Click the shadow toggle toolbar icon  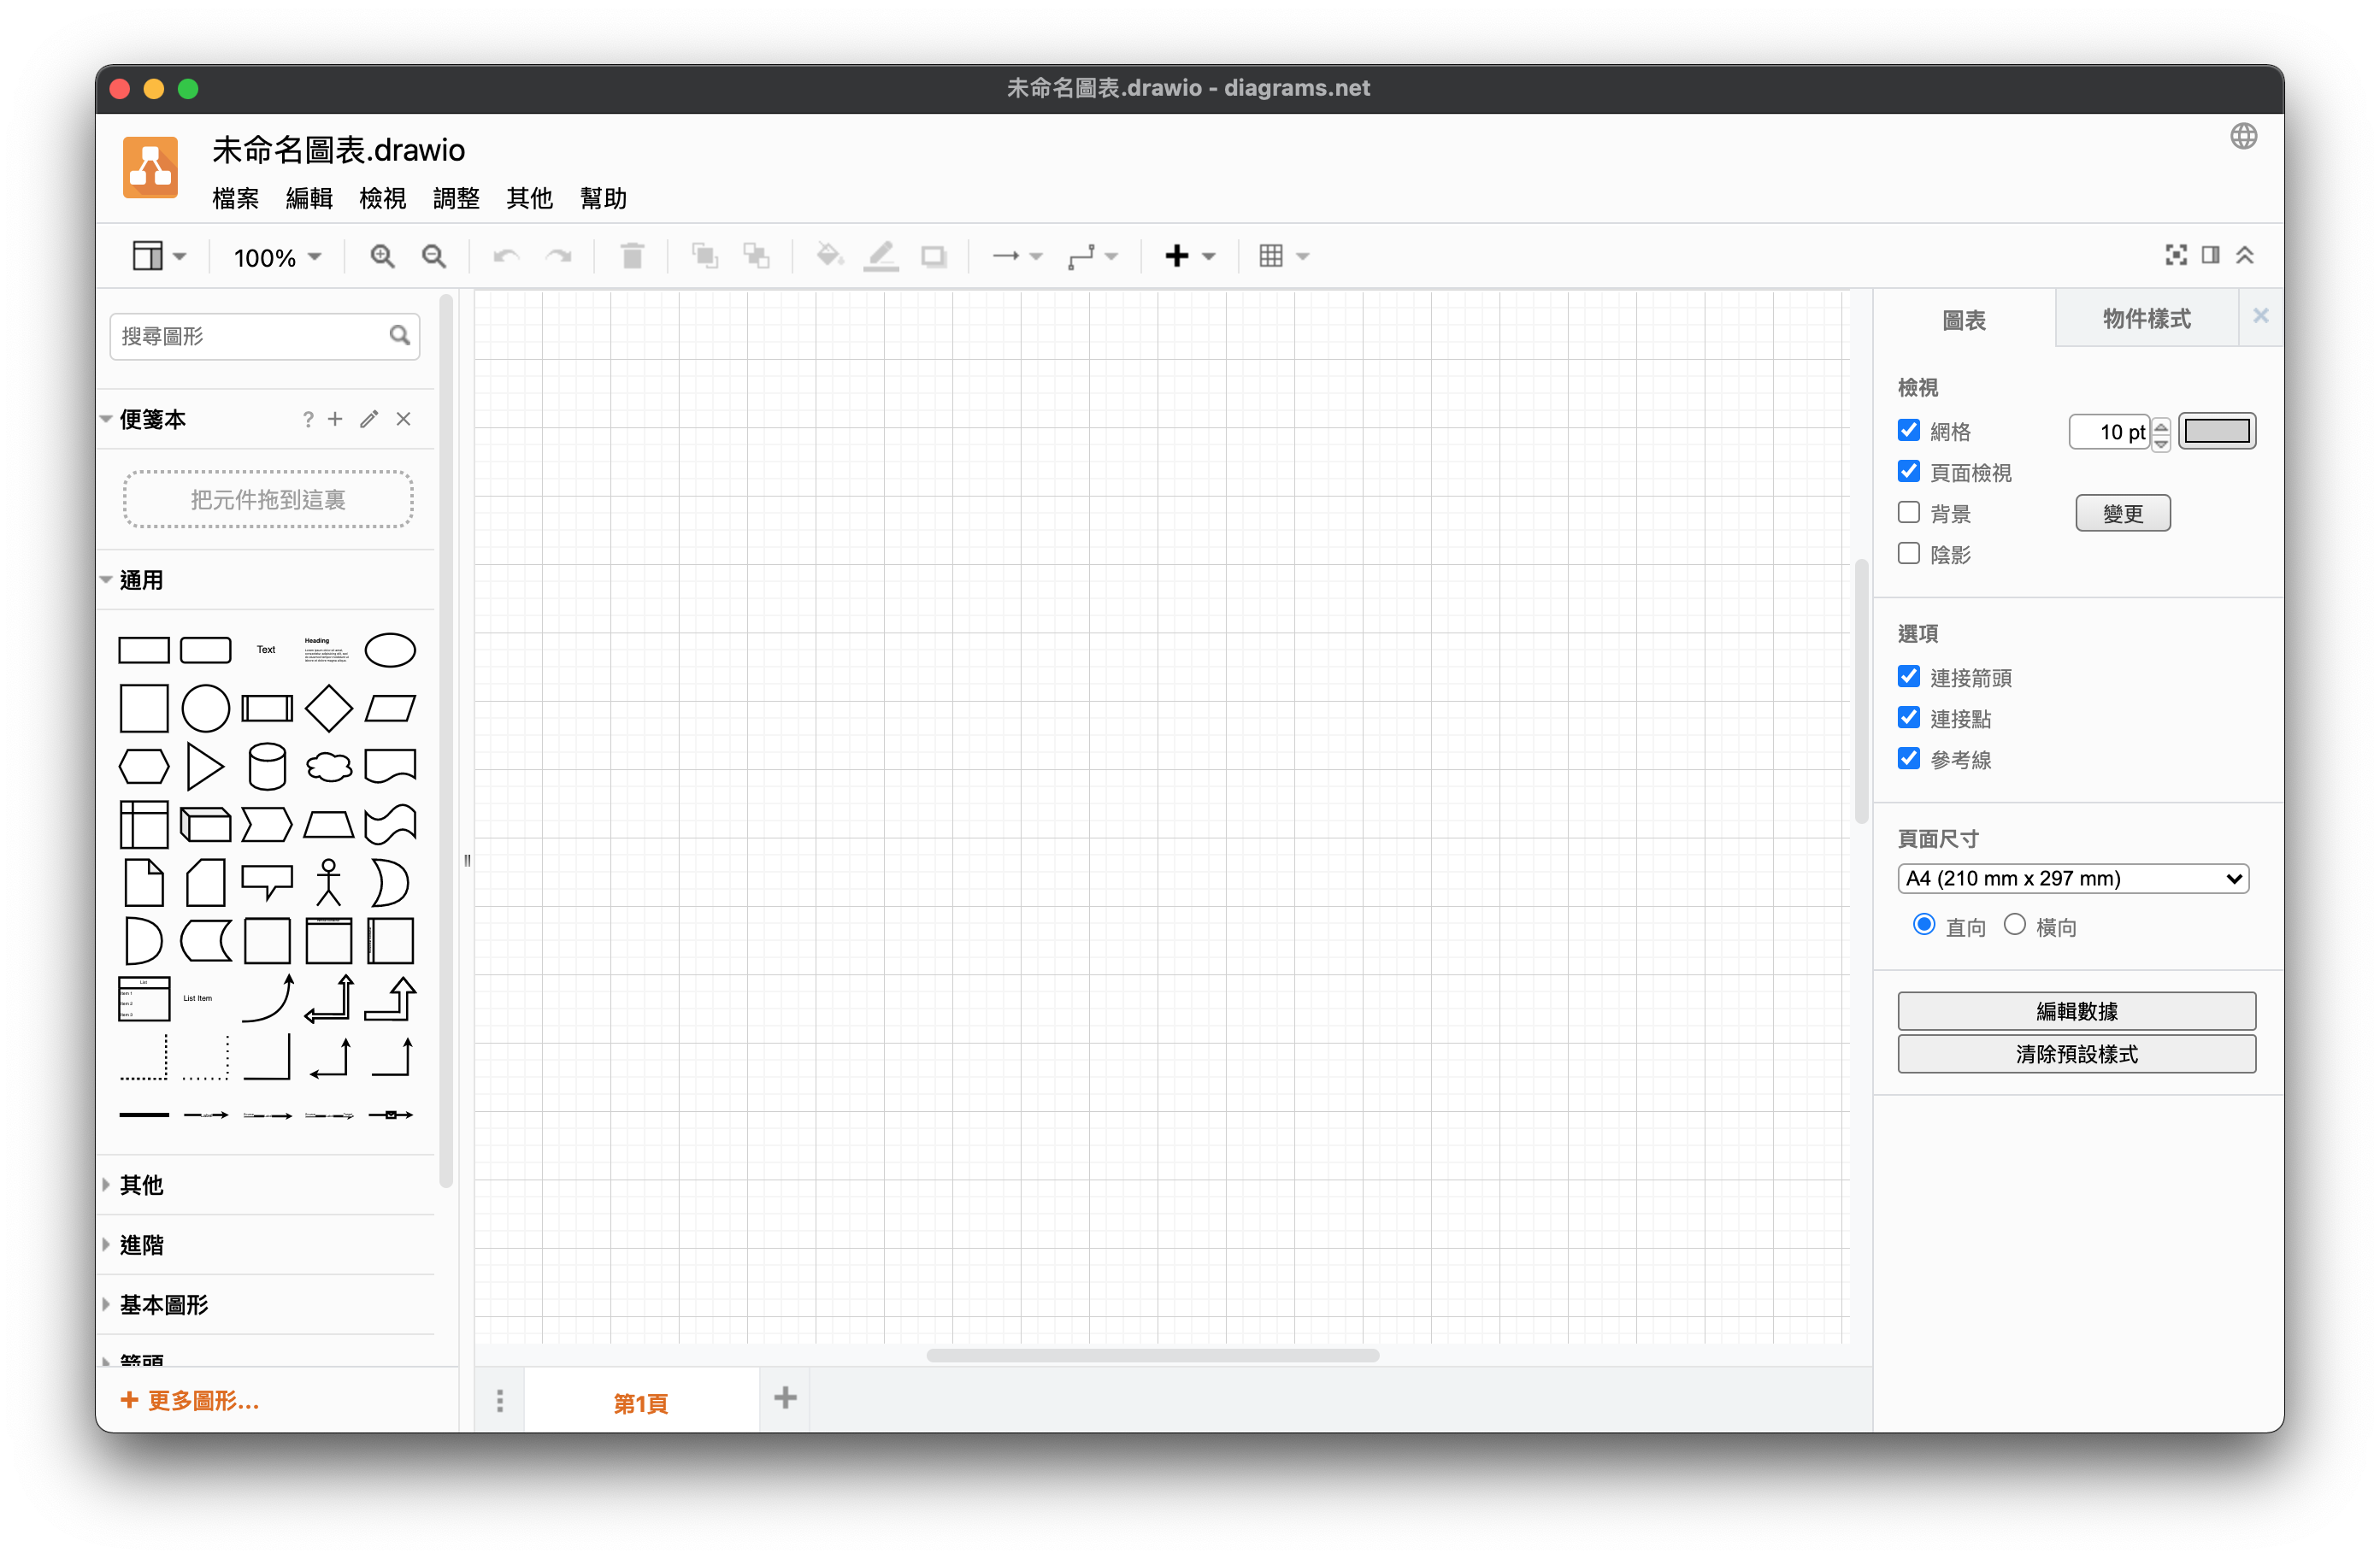tap(933, 257)
